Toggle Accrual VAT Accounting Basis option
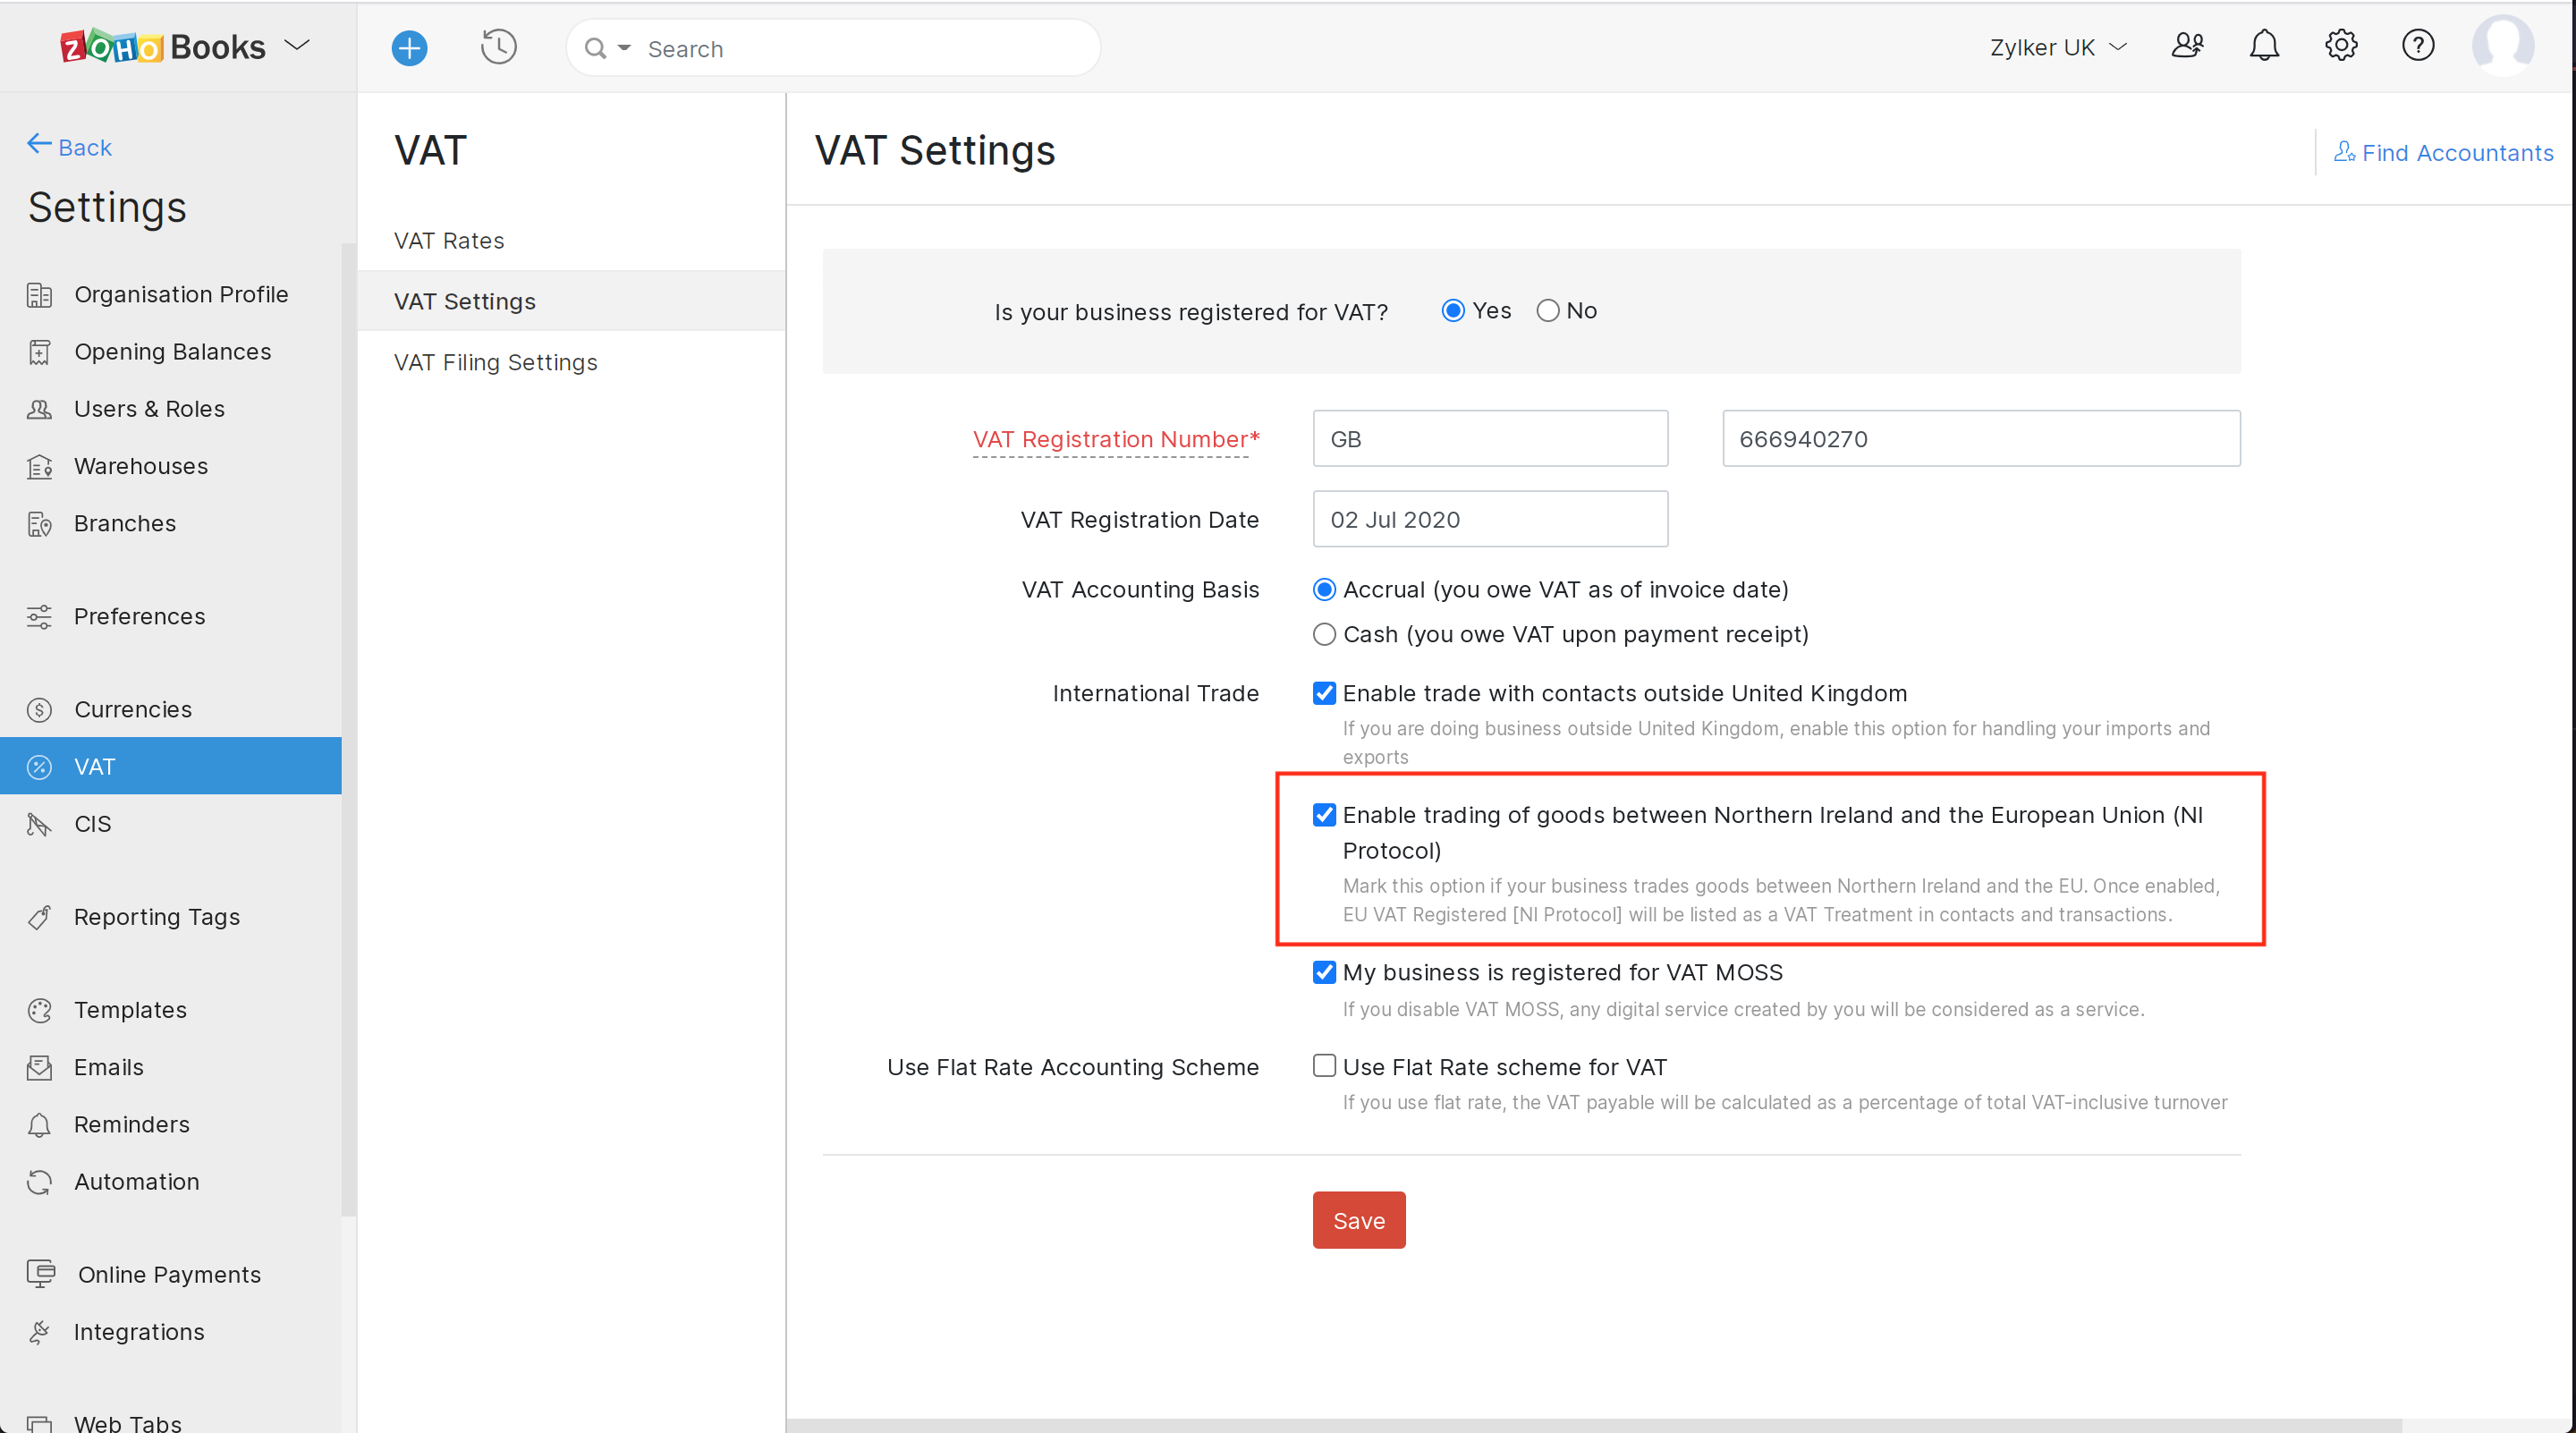 click(1325, 588)
